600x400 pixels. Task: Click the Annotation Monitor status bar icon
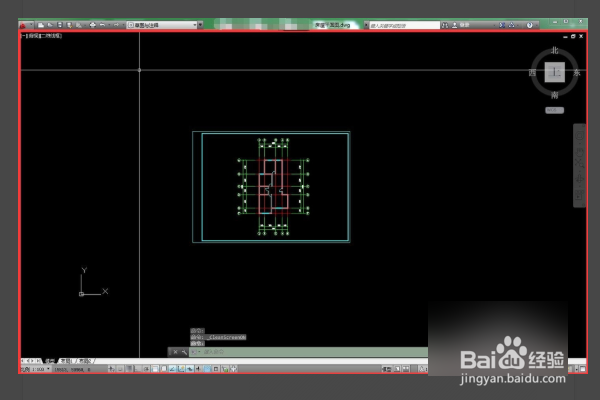click(x=233, y=369)
